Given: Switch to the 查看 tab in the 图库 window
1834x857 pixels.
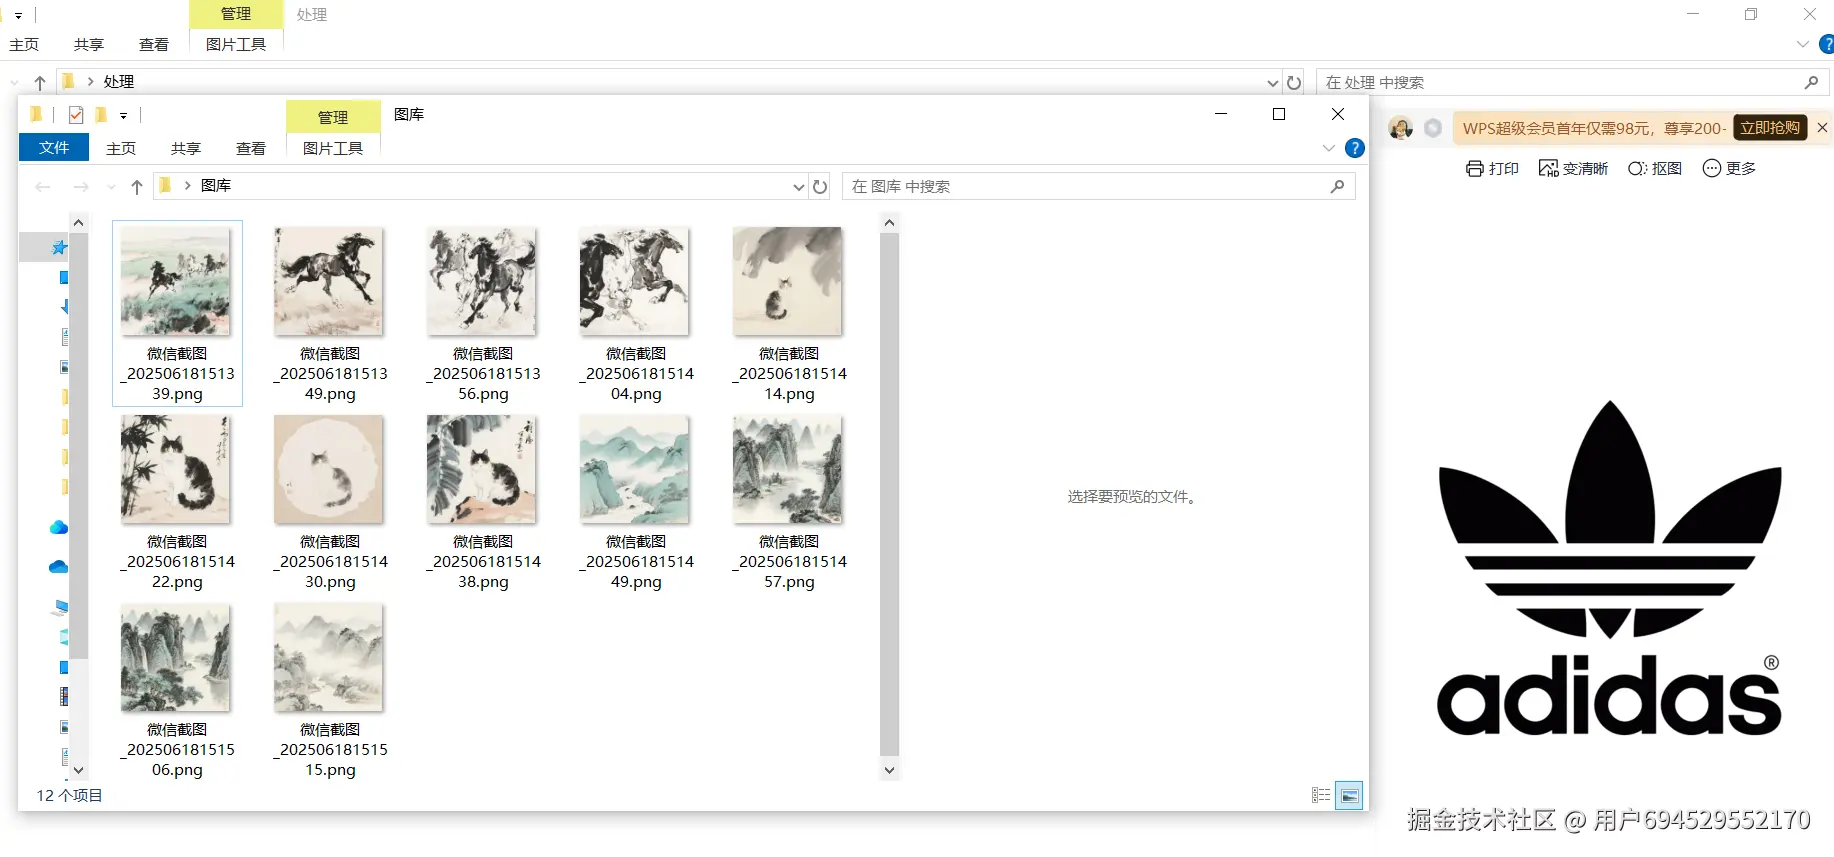Looking at the screenshot, I should point(251,148).
